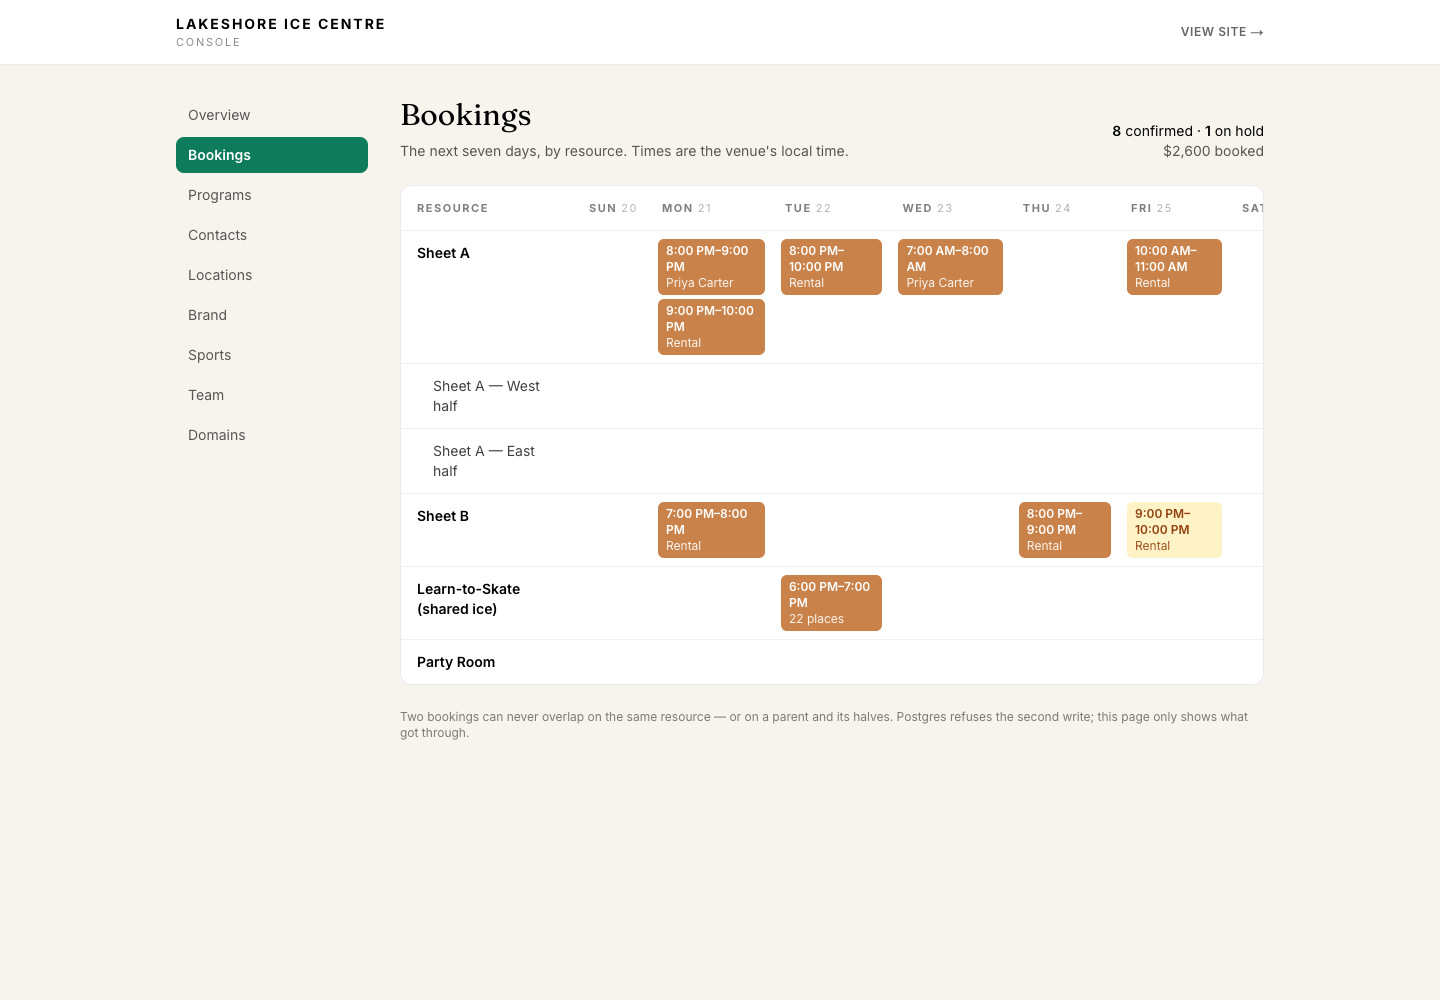Image resolution: width=1440 pixels, height=1000 pixels.
Task: Click the Sheet A resource label
Action: coord(443,253)
